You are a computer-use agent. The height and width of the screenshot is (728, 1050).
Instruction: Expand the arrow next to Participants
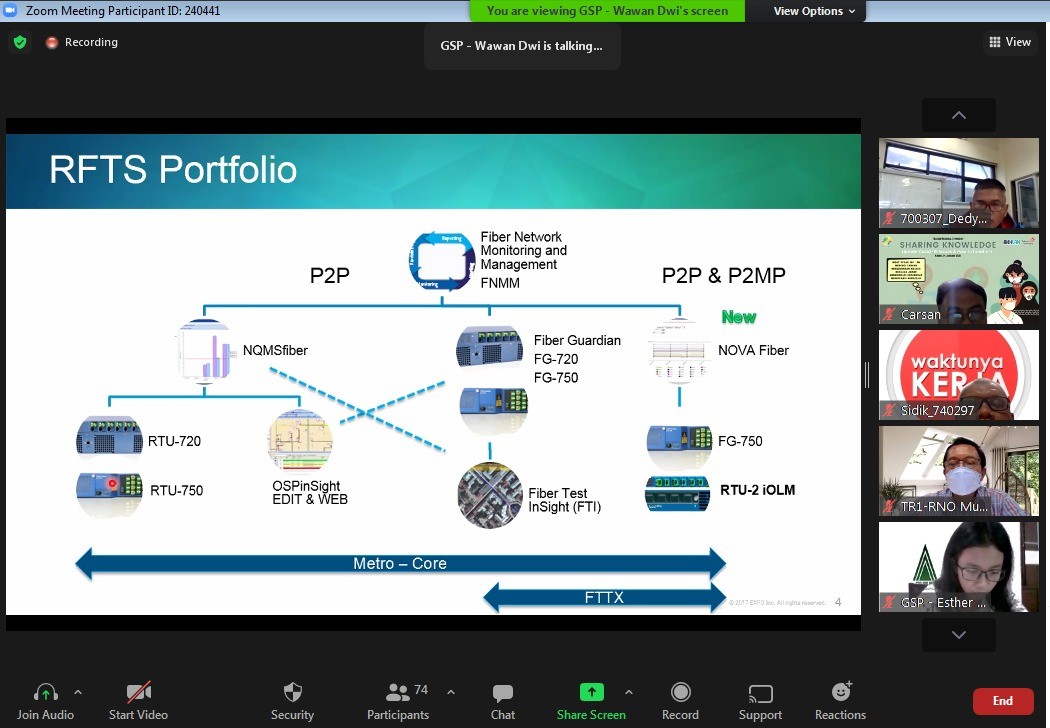(451, 692)
